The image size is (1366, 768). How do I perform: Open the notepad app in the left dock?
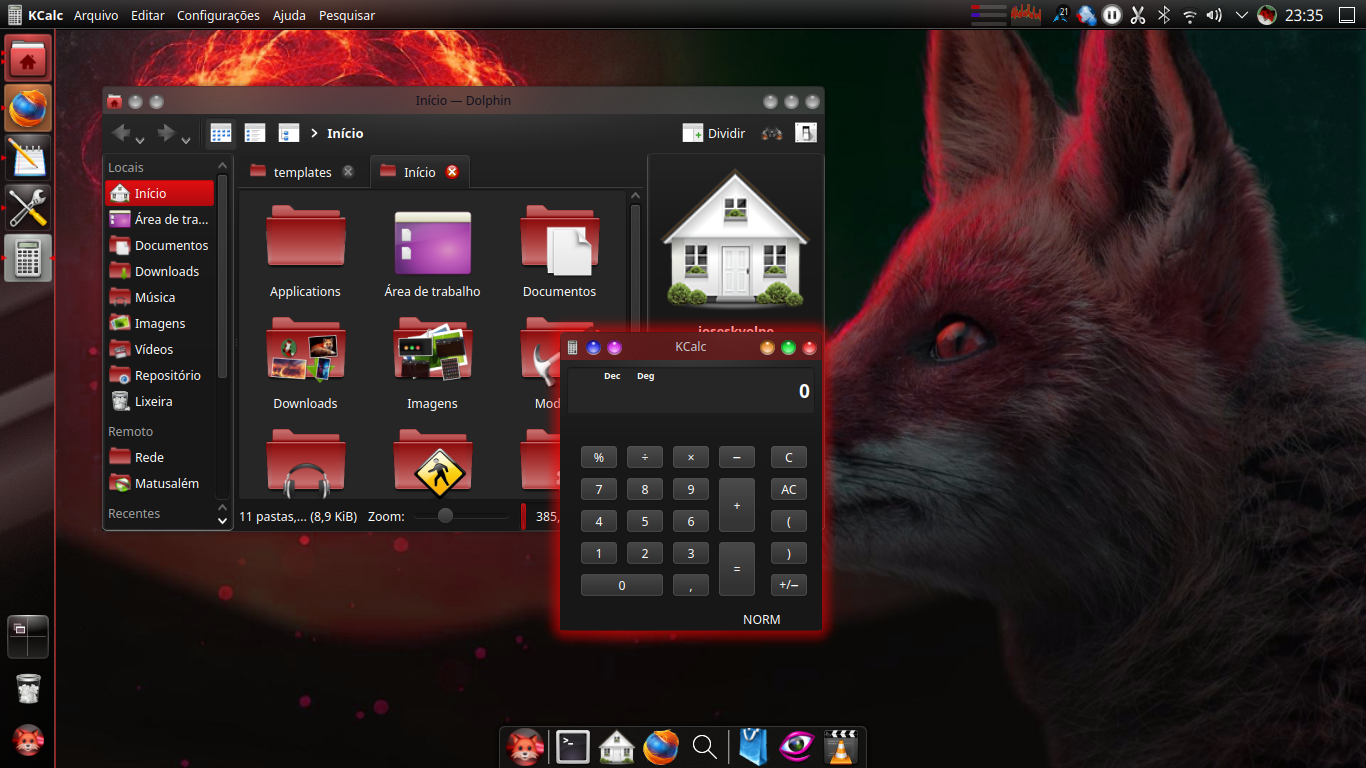(27, 158)
